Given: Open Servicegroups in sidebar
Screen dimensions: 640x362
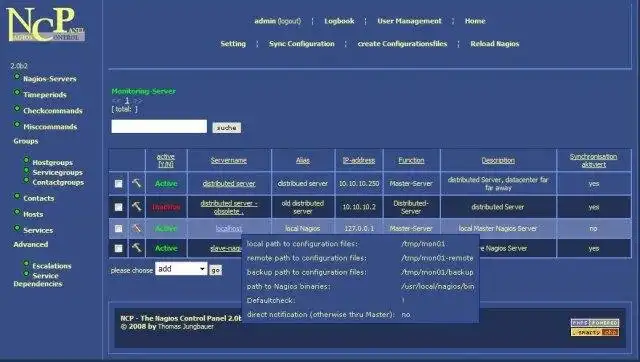Looking at the screenshot, I should [58, 173].
